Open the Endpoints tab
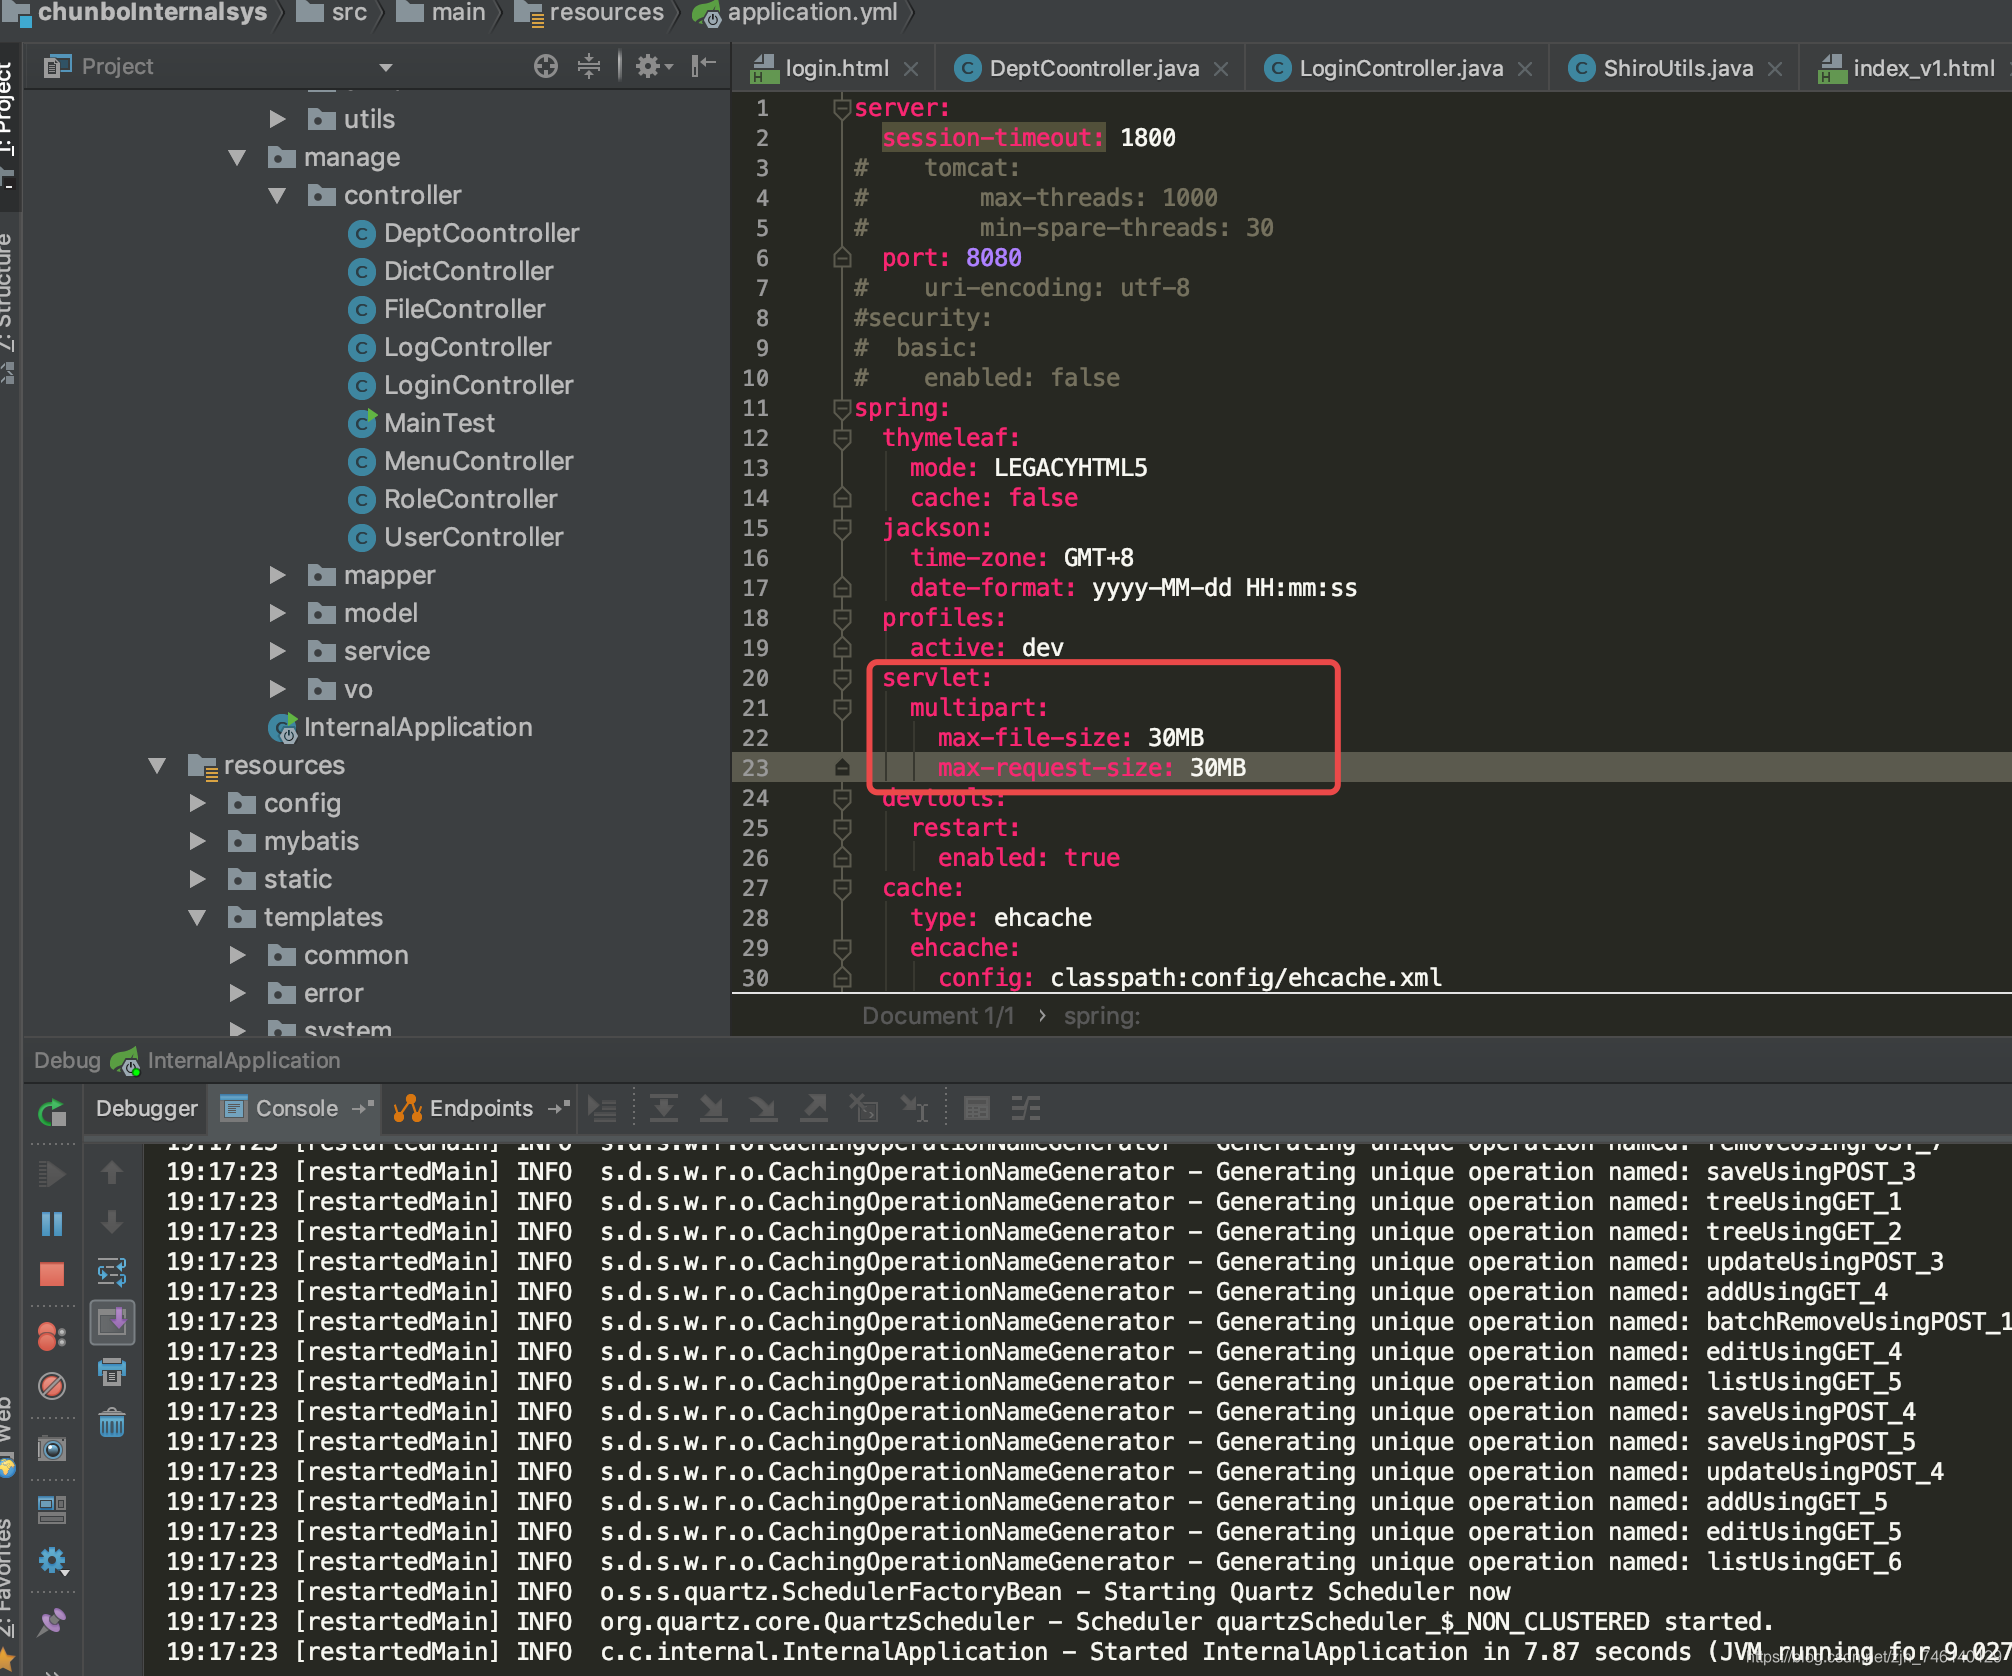 click(480, 1108)
